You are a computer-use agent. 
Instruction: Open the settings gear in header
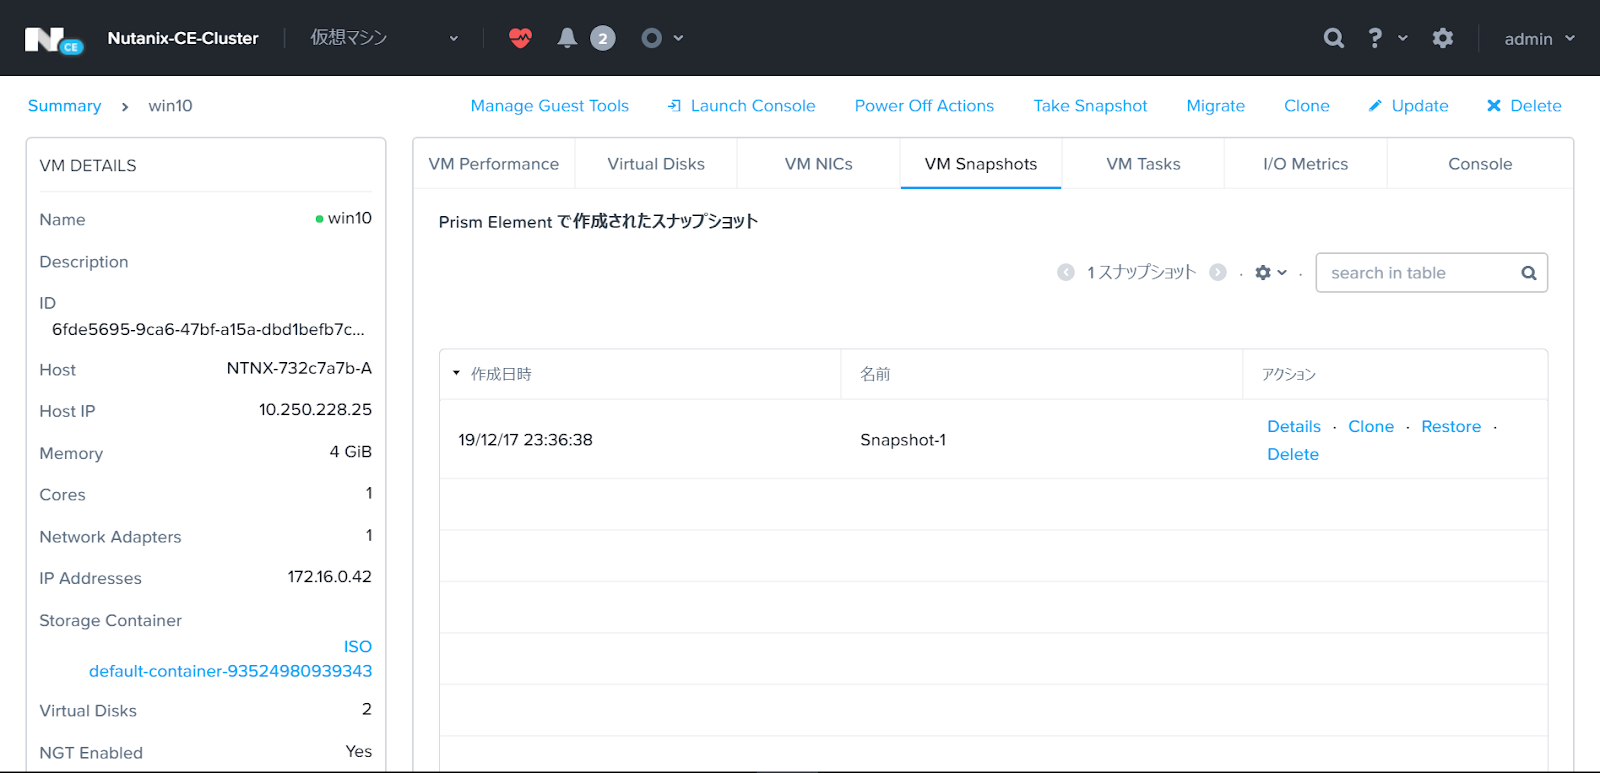pyautogui.click(x=1442, y=38)
